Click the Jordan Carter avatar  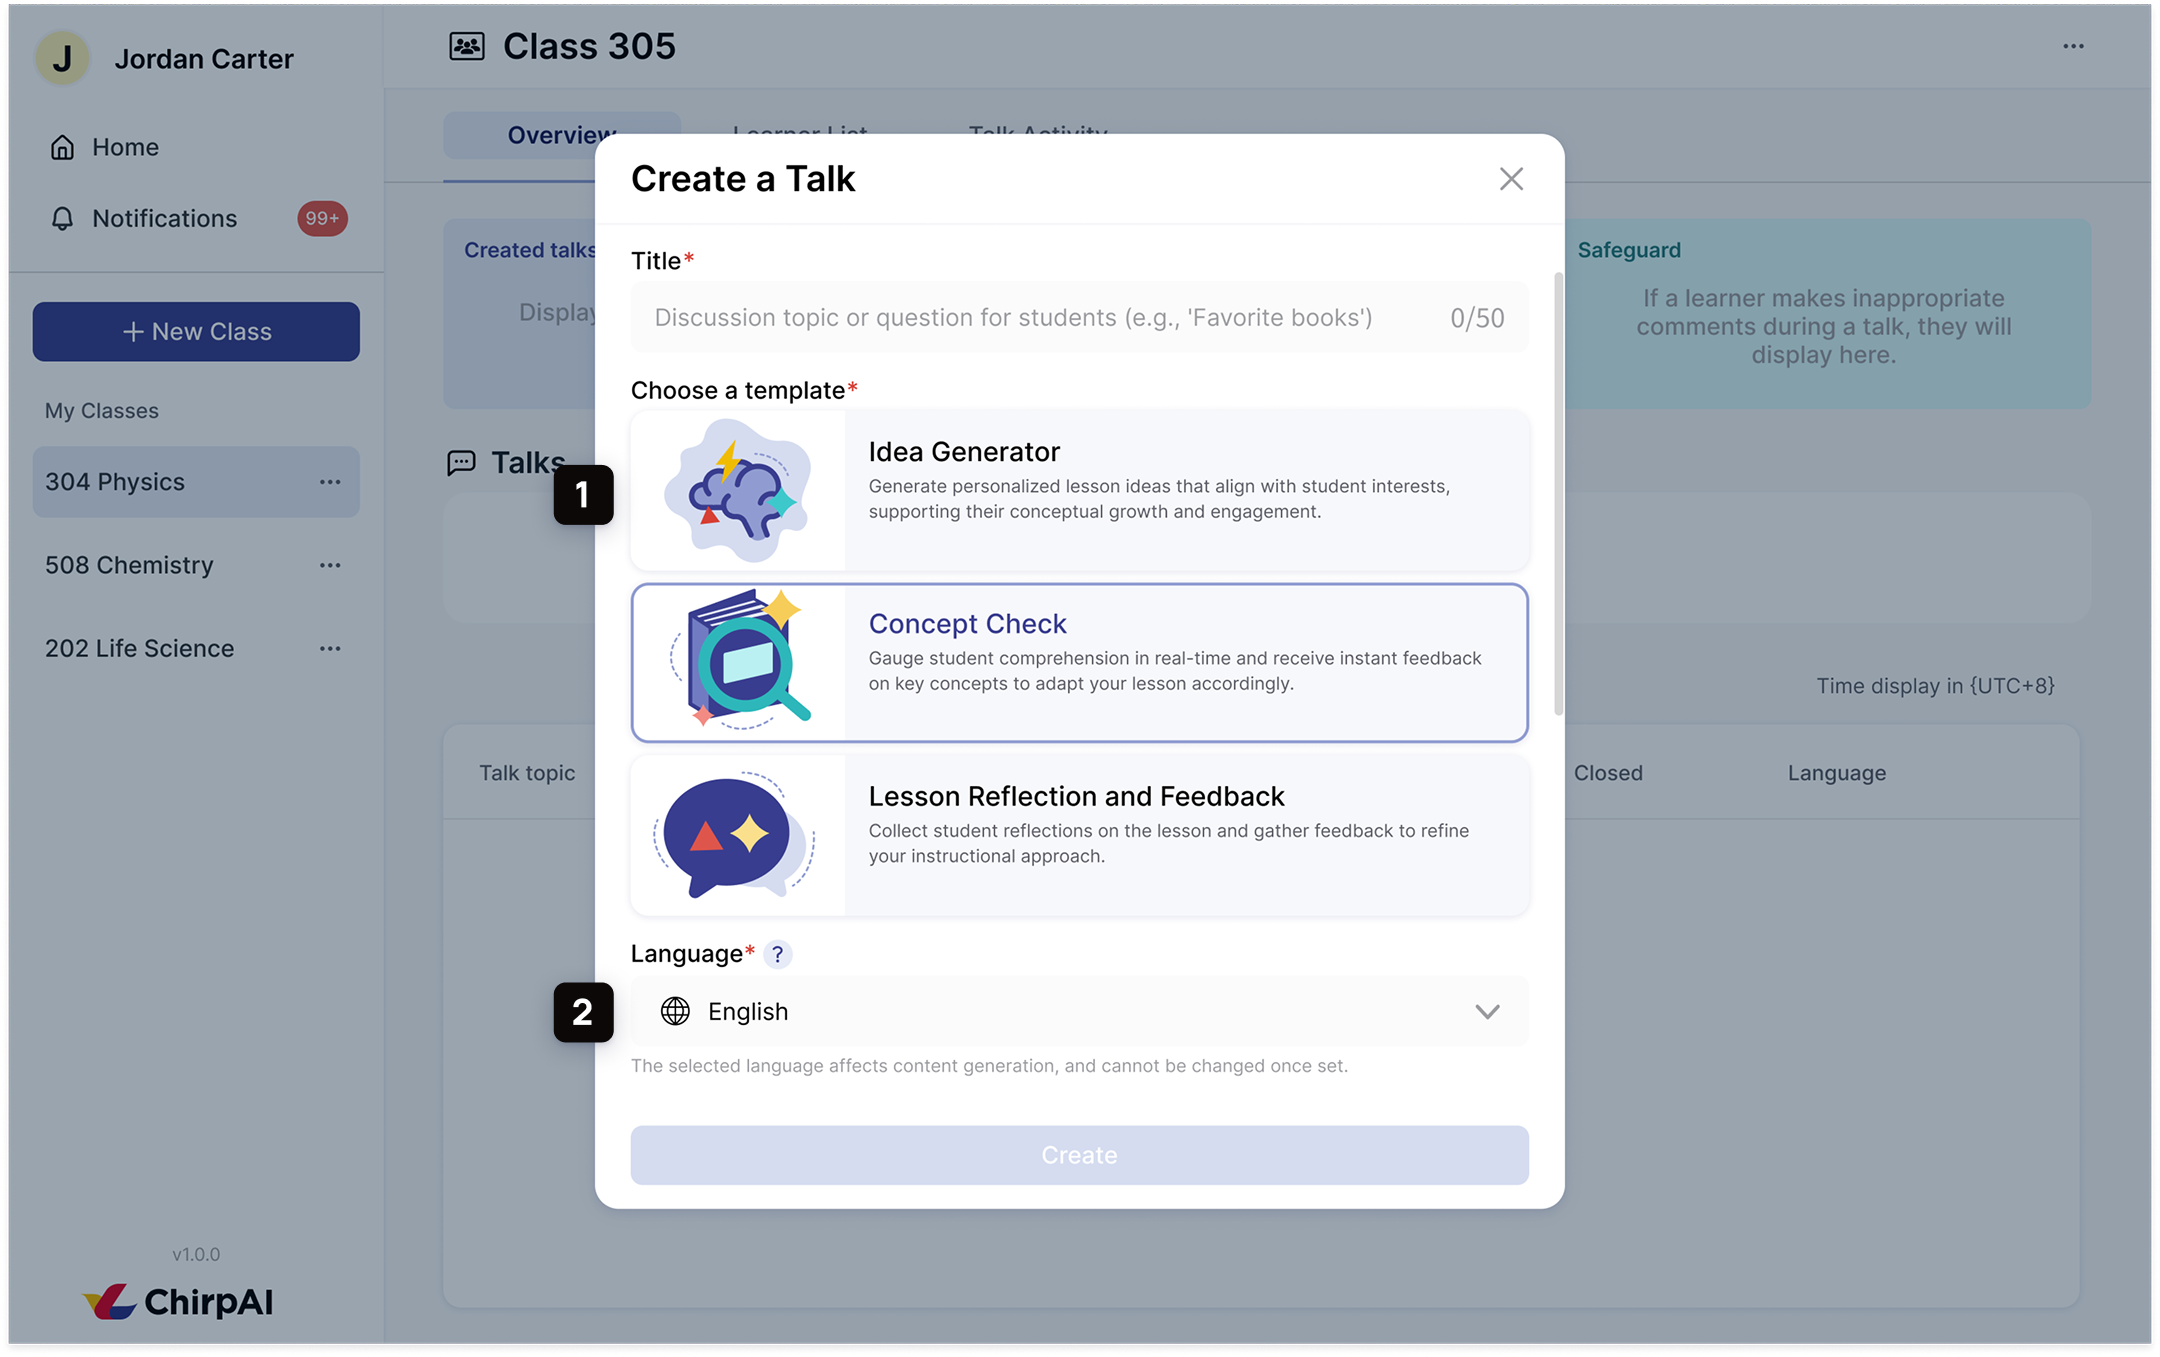coord(62,59)
